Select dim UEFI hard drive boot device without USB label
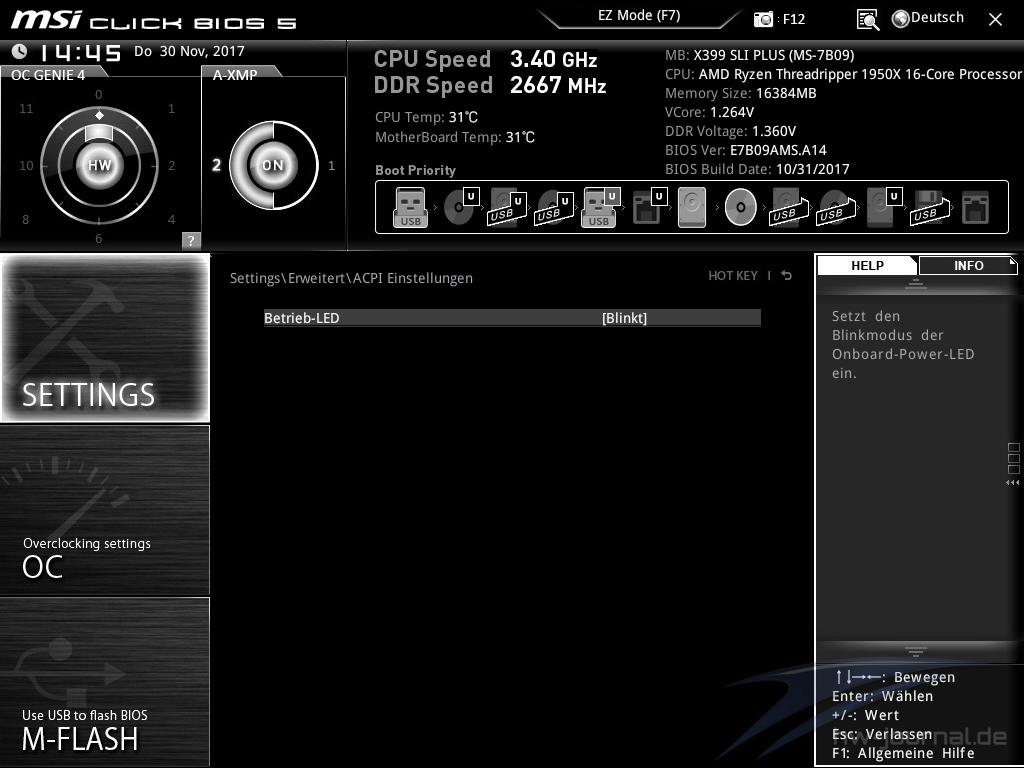 [x=884, y=207]
